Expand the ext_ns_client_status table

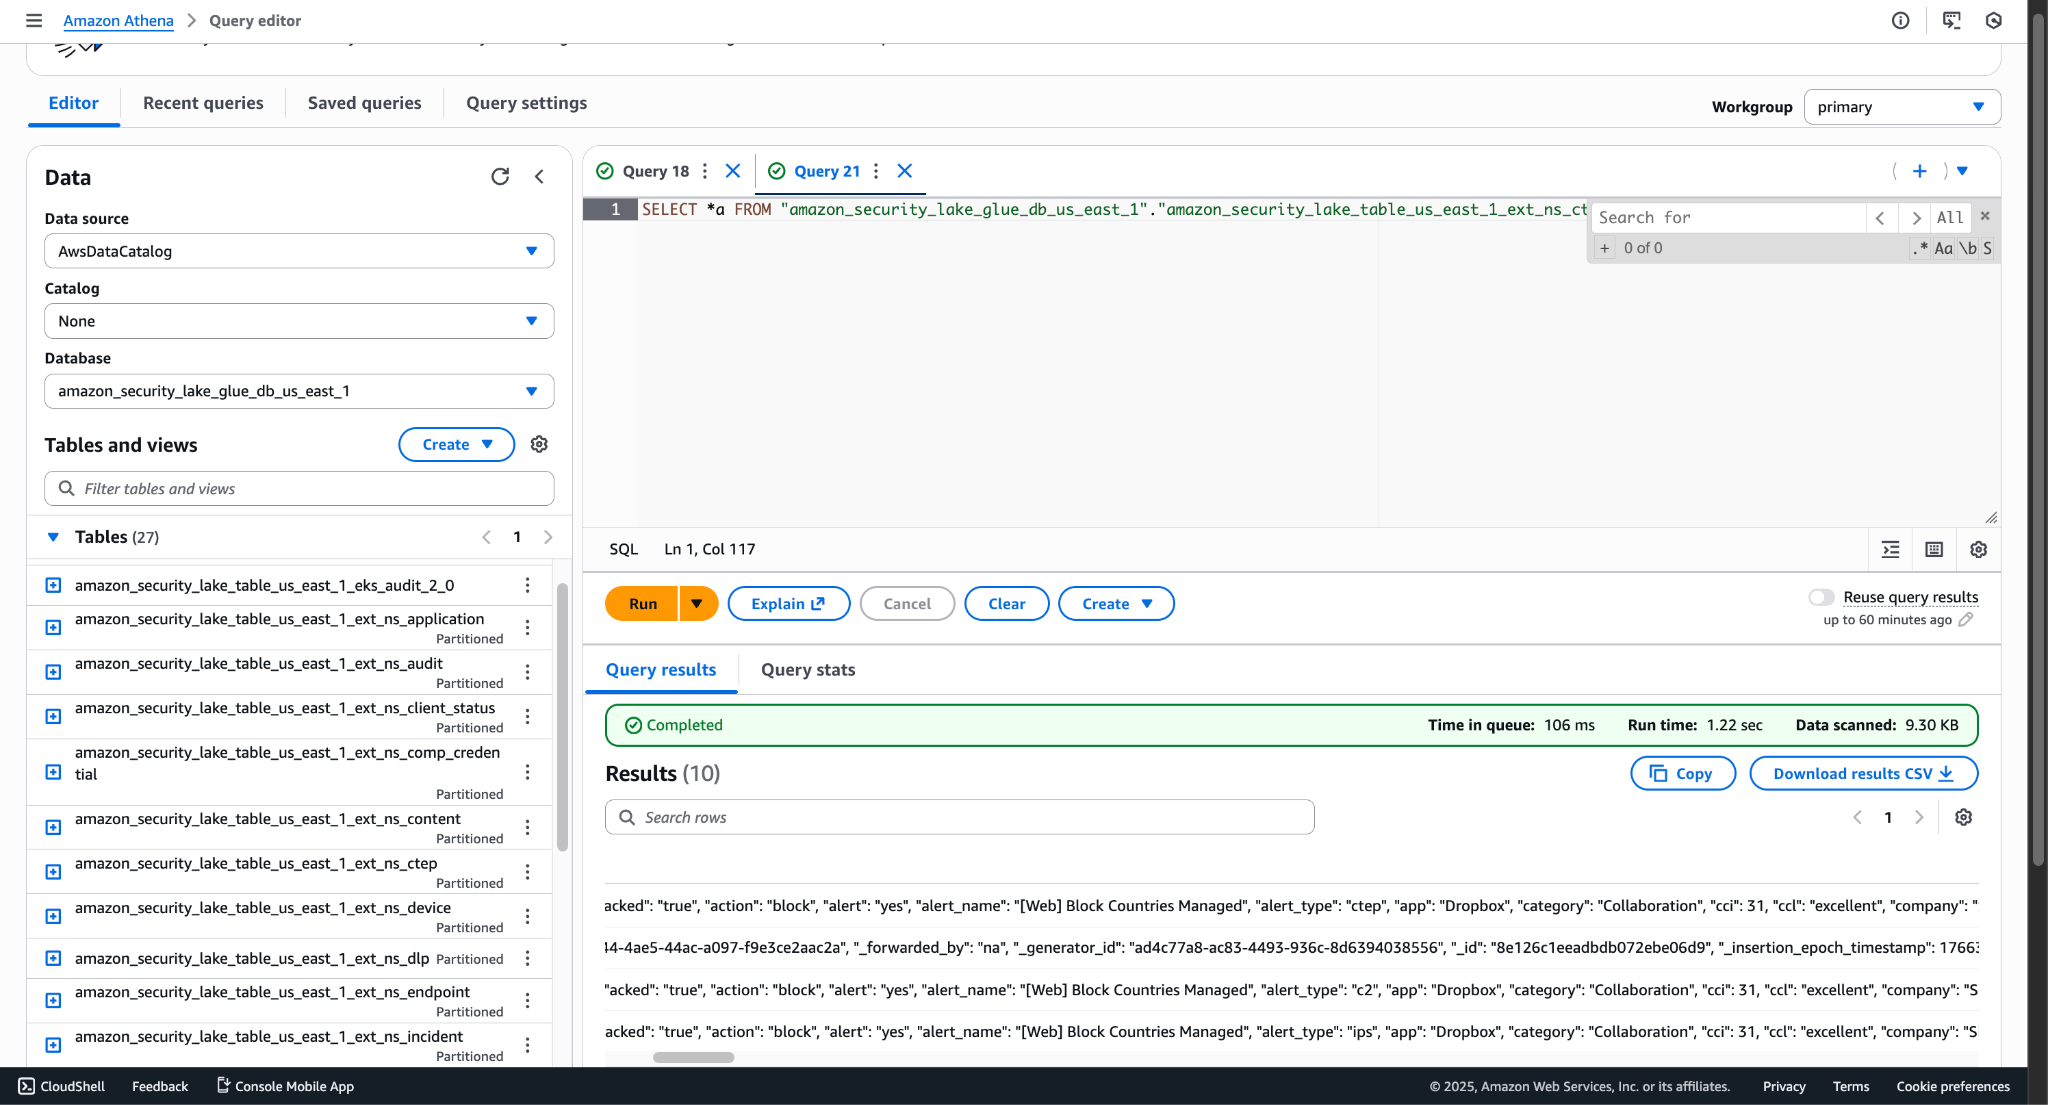53,716
